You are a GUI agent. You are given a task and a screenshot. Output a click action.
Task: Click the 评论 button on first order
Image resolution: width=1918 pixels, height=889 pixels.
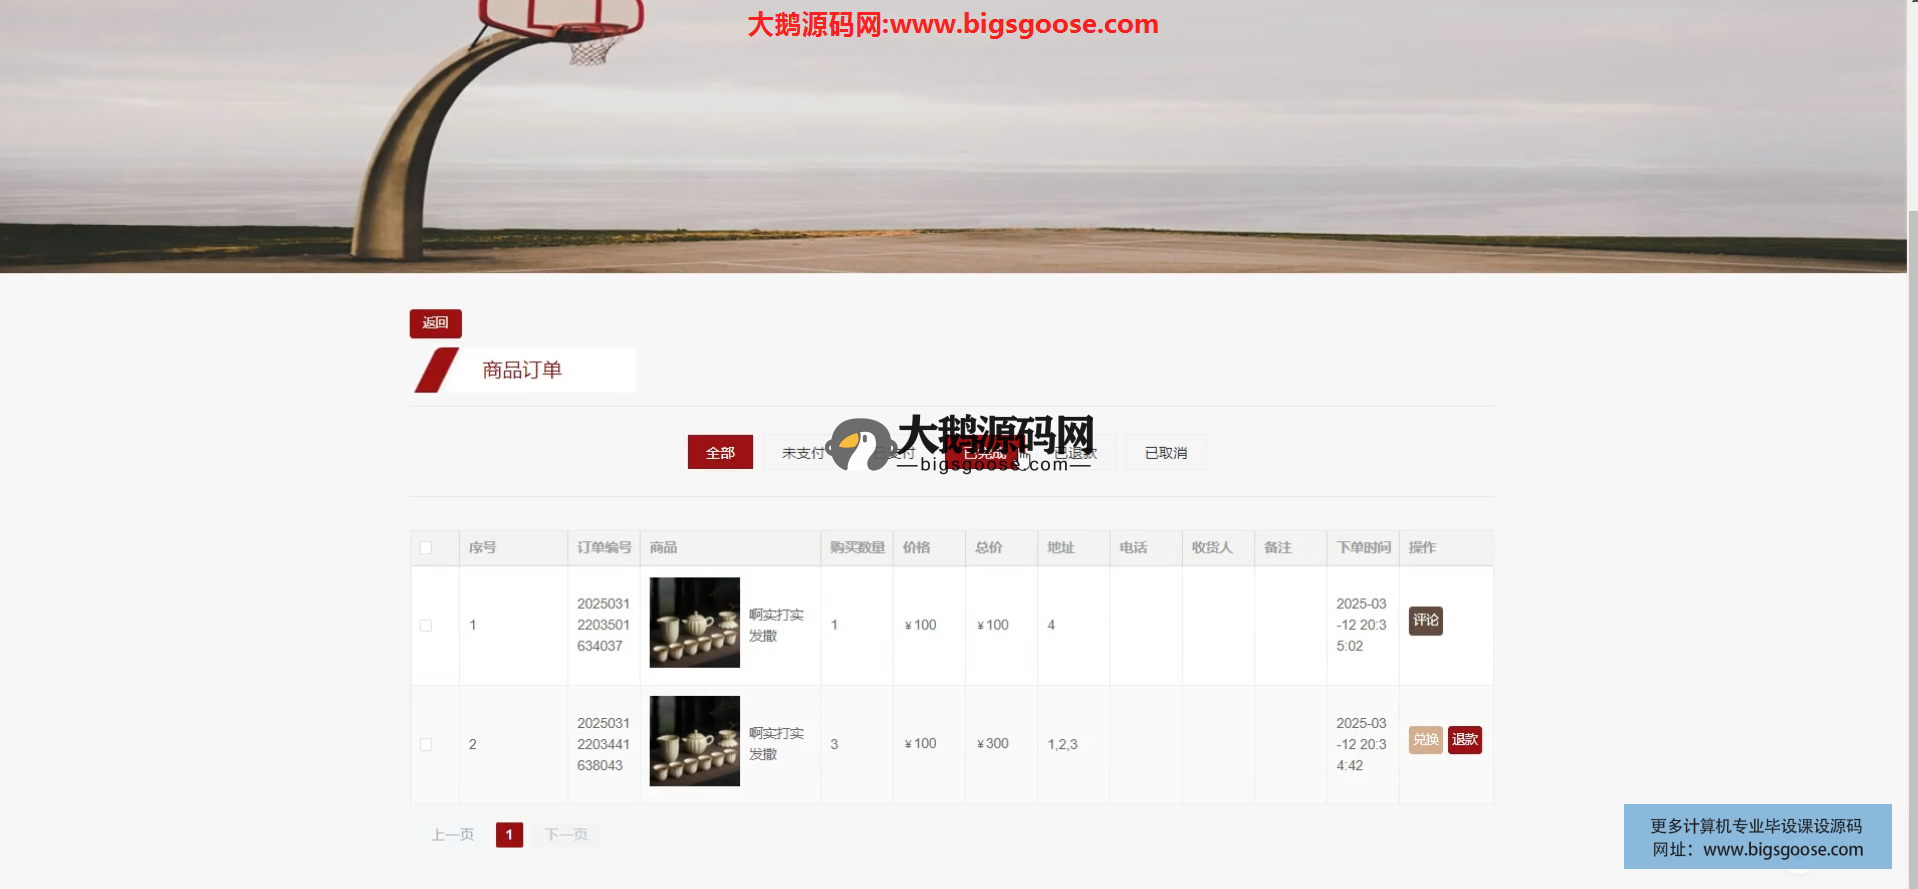tap(1425, 621)
